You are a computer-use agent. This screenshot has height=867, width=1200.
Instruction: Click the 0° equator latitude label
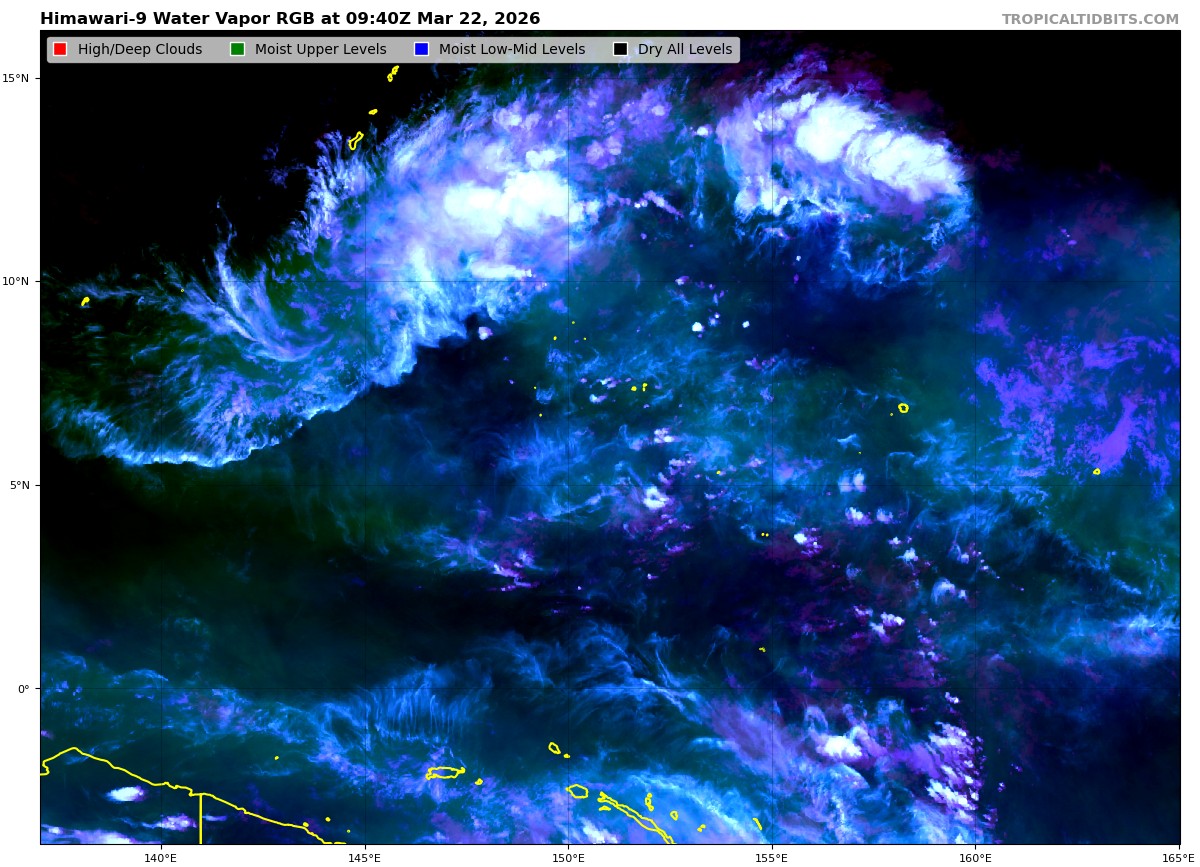tap(24, 689)
